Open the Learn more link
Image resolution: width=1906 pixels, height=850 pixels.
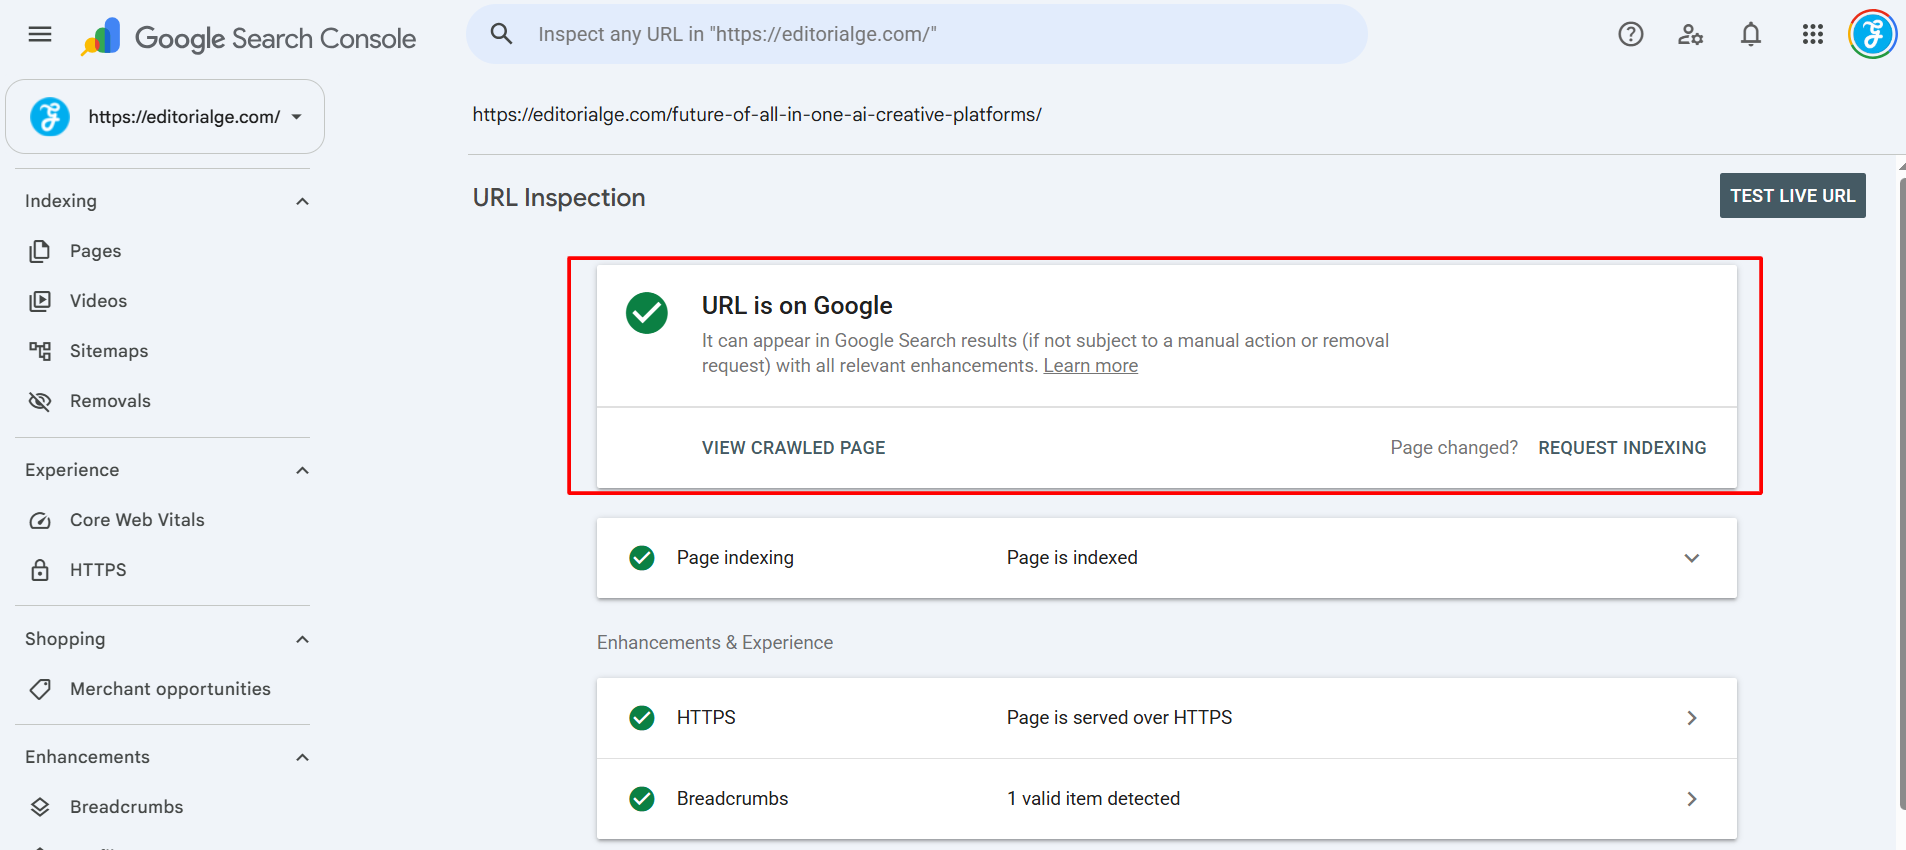tap(1090, 366)
